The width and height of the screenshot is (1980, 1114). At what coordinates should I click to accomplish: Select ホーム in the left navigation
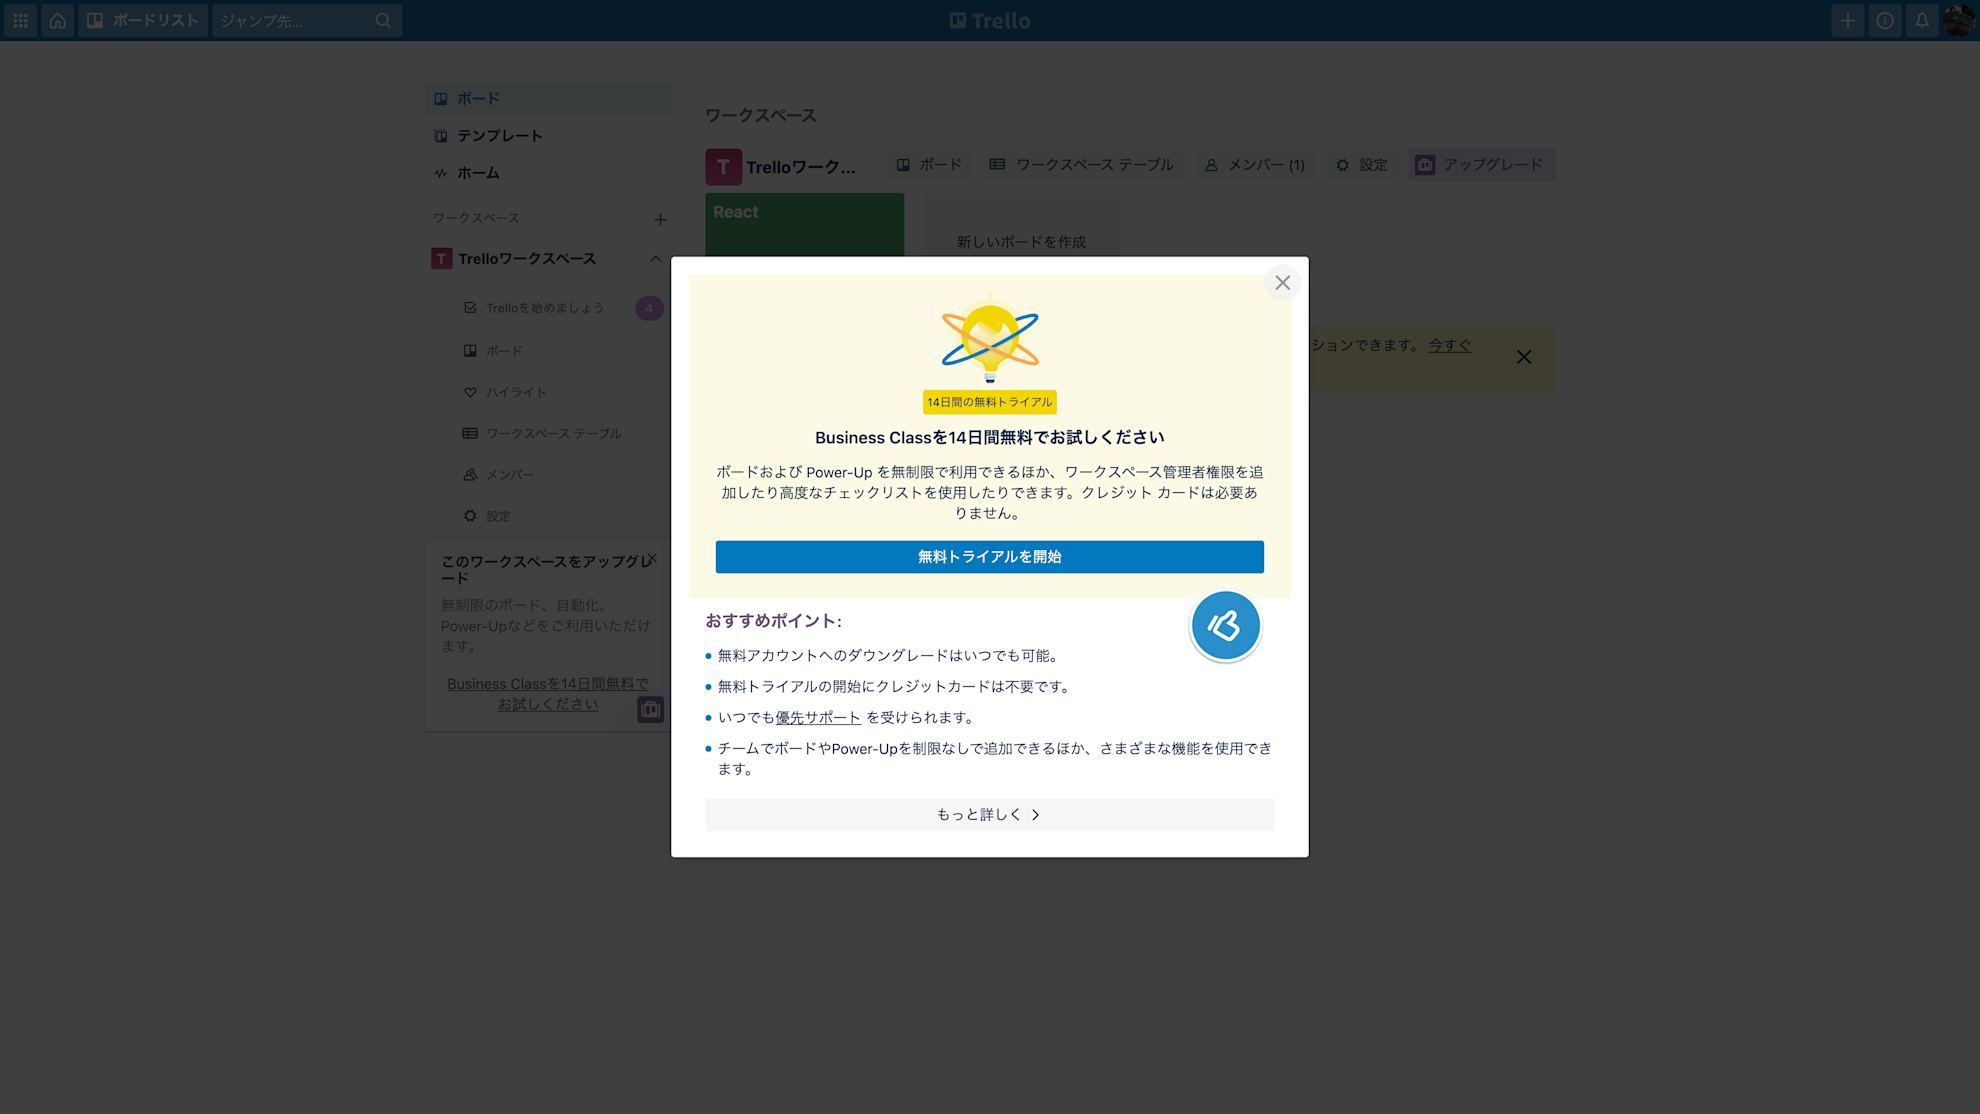548,173
